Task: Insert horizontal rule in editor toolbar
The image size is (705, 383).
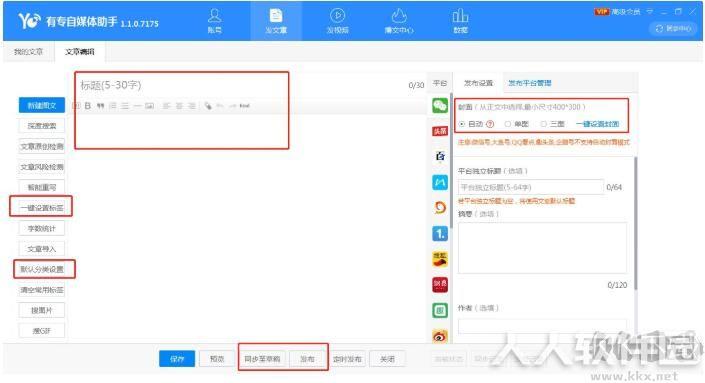Action: [x=137, y=106]
